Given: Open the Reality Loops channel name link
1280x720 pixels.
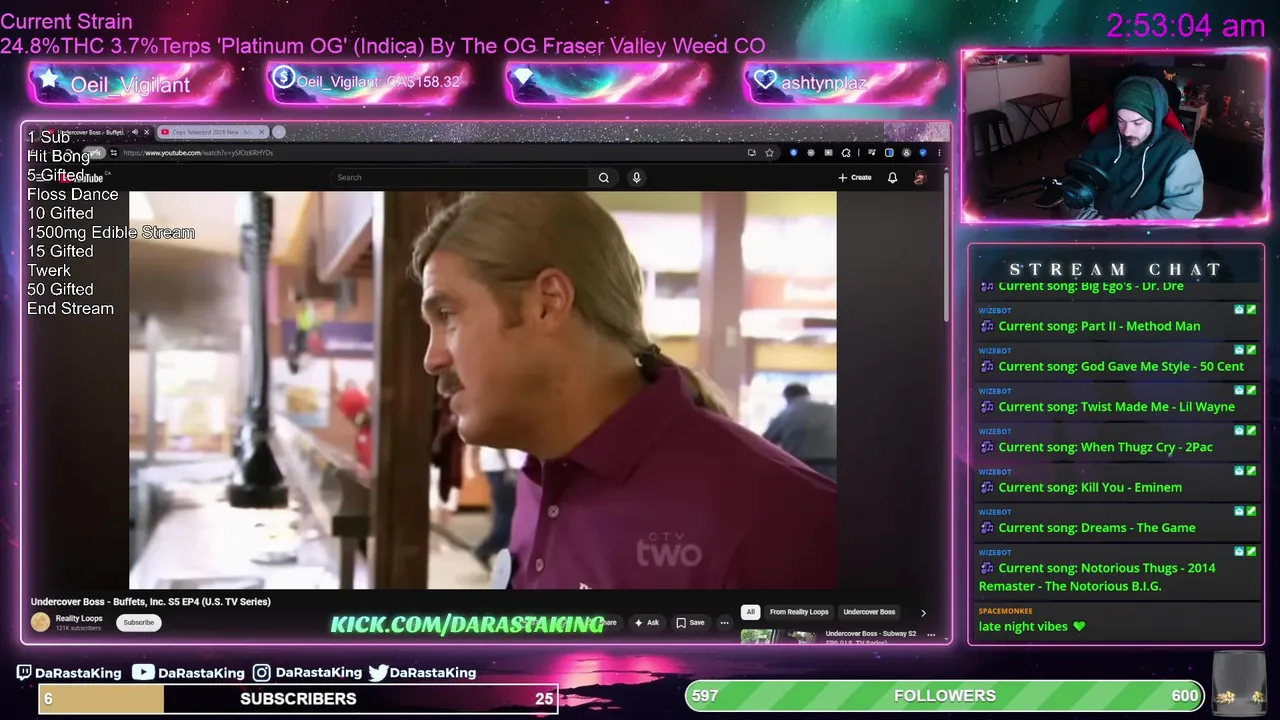Looking at the screenshot, I should 79,619.
